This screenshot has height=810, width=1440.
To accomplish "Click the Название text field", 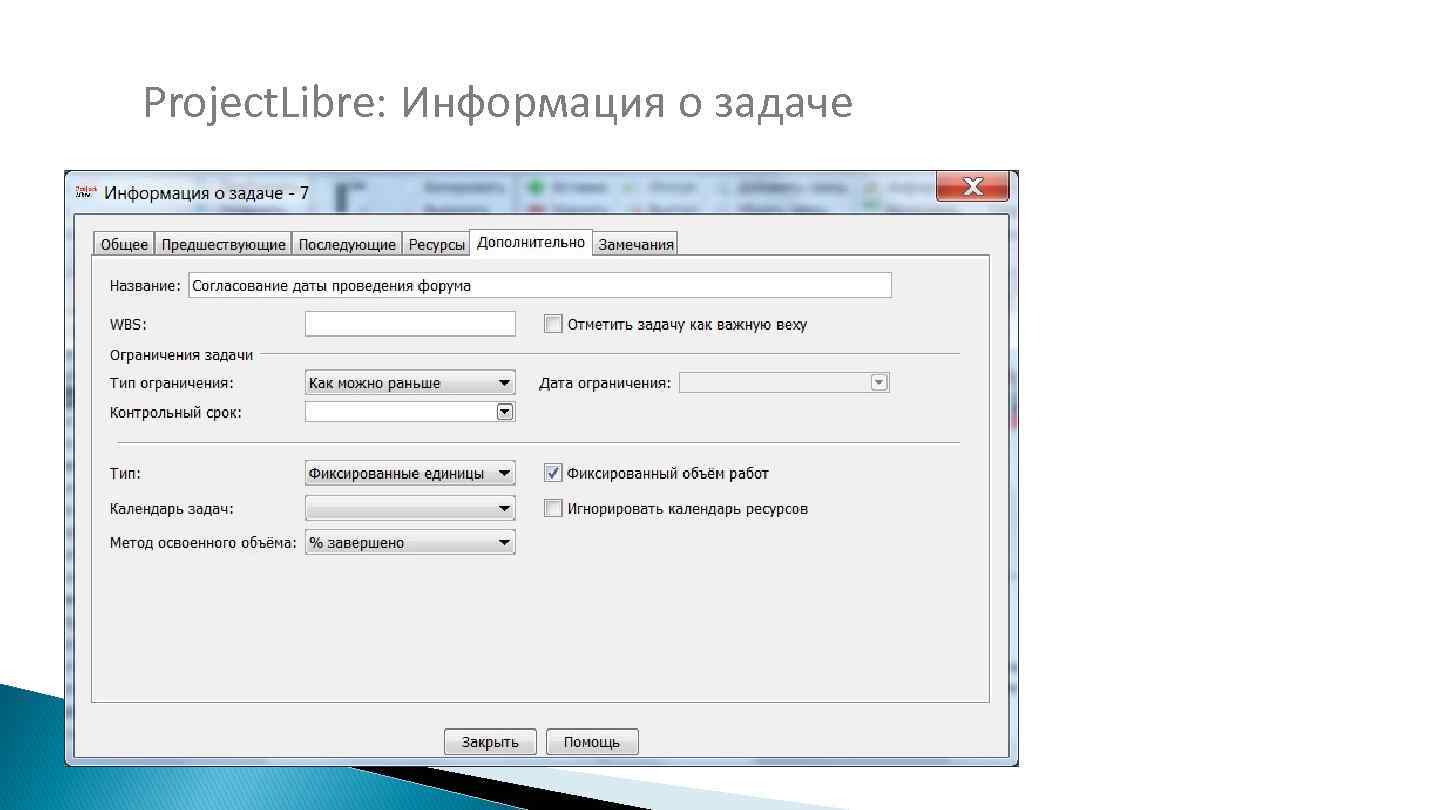I will pos(540,285).
